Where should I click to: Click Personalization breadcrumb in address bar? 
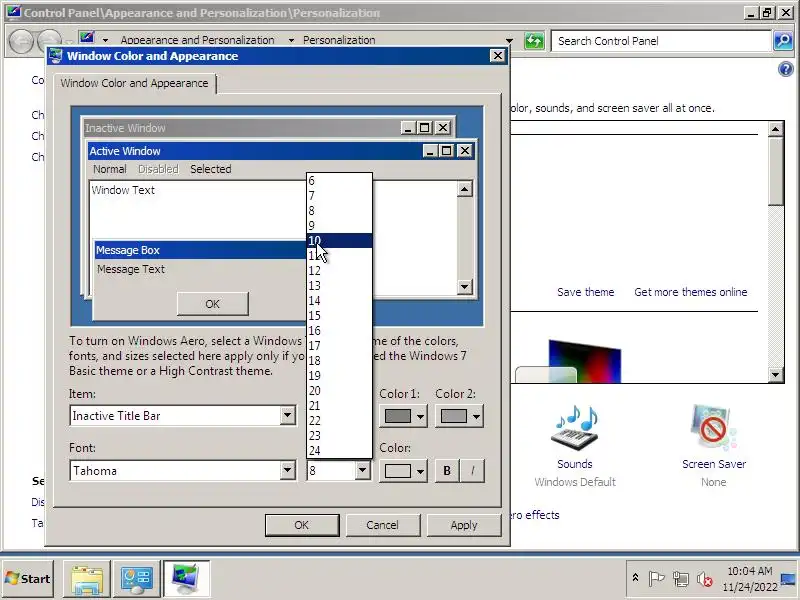point(339,40)
